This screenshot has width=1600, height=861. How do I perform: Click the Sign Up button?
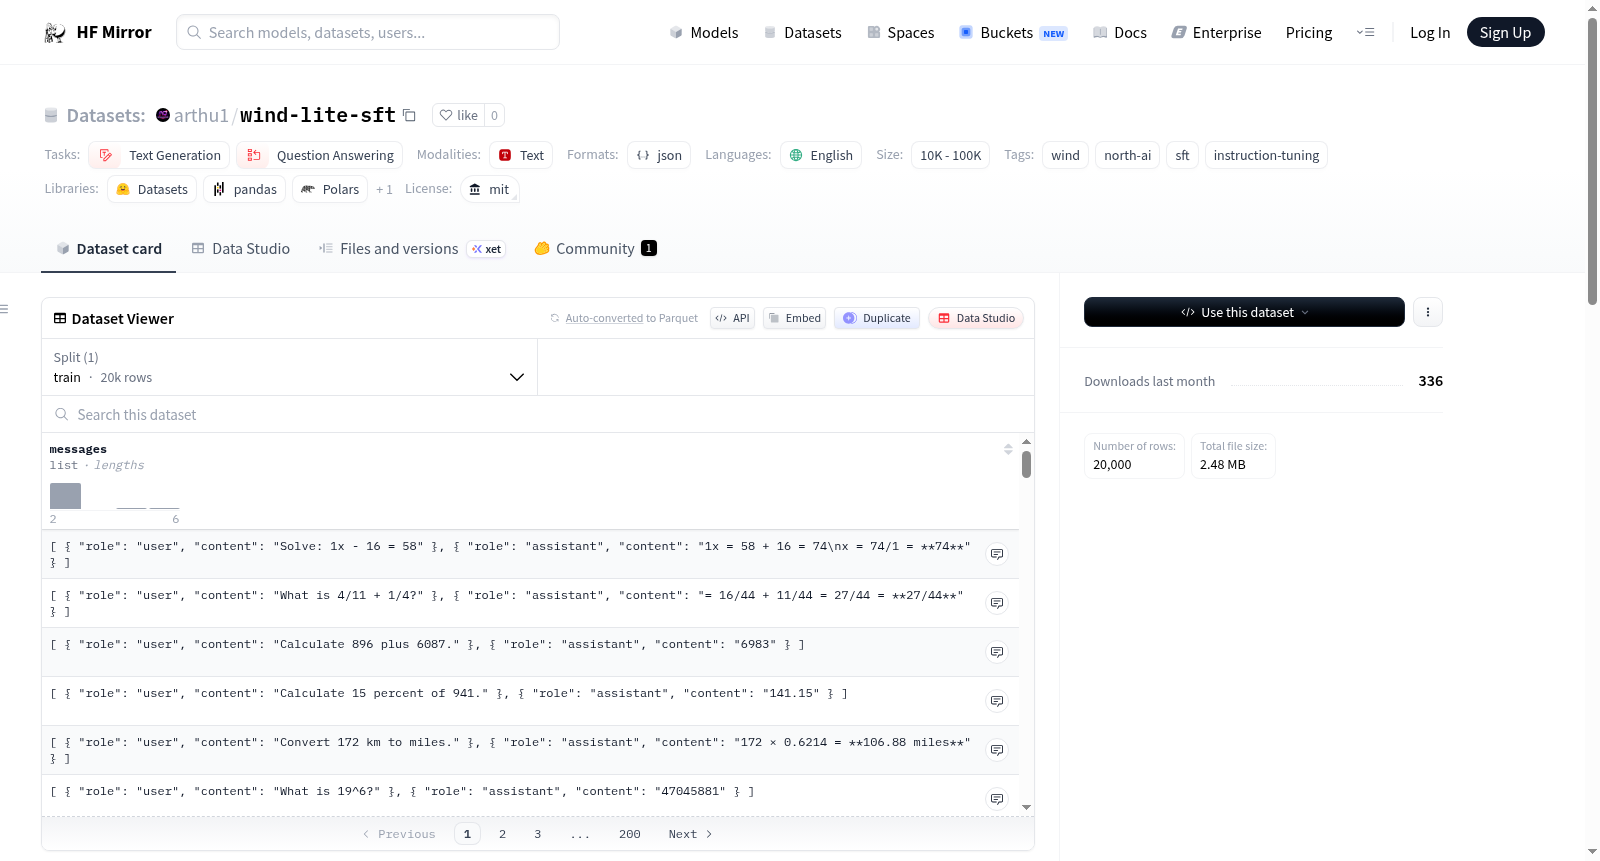(1505, 32)
